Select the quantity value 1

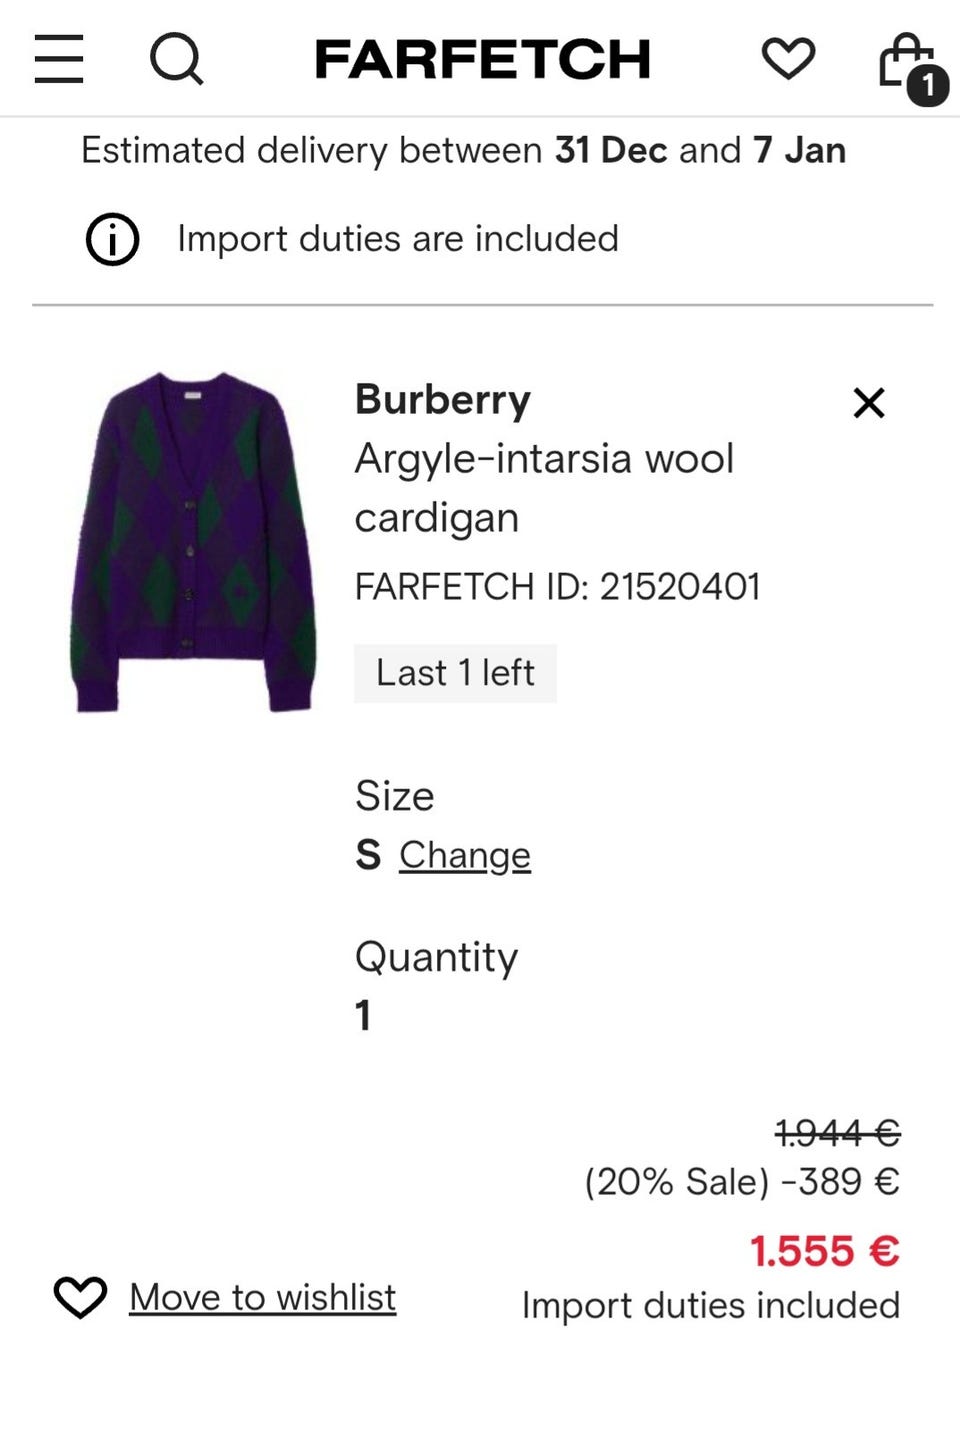click(x=363, y=1015)
